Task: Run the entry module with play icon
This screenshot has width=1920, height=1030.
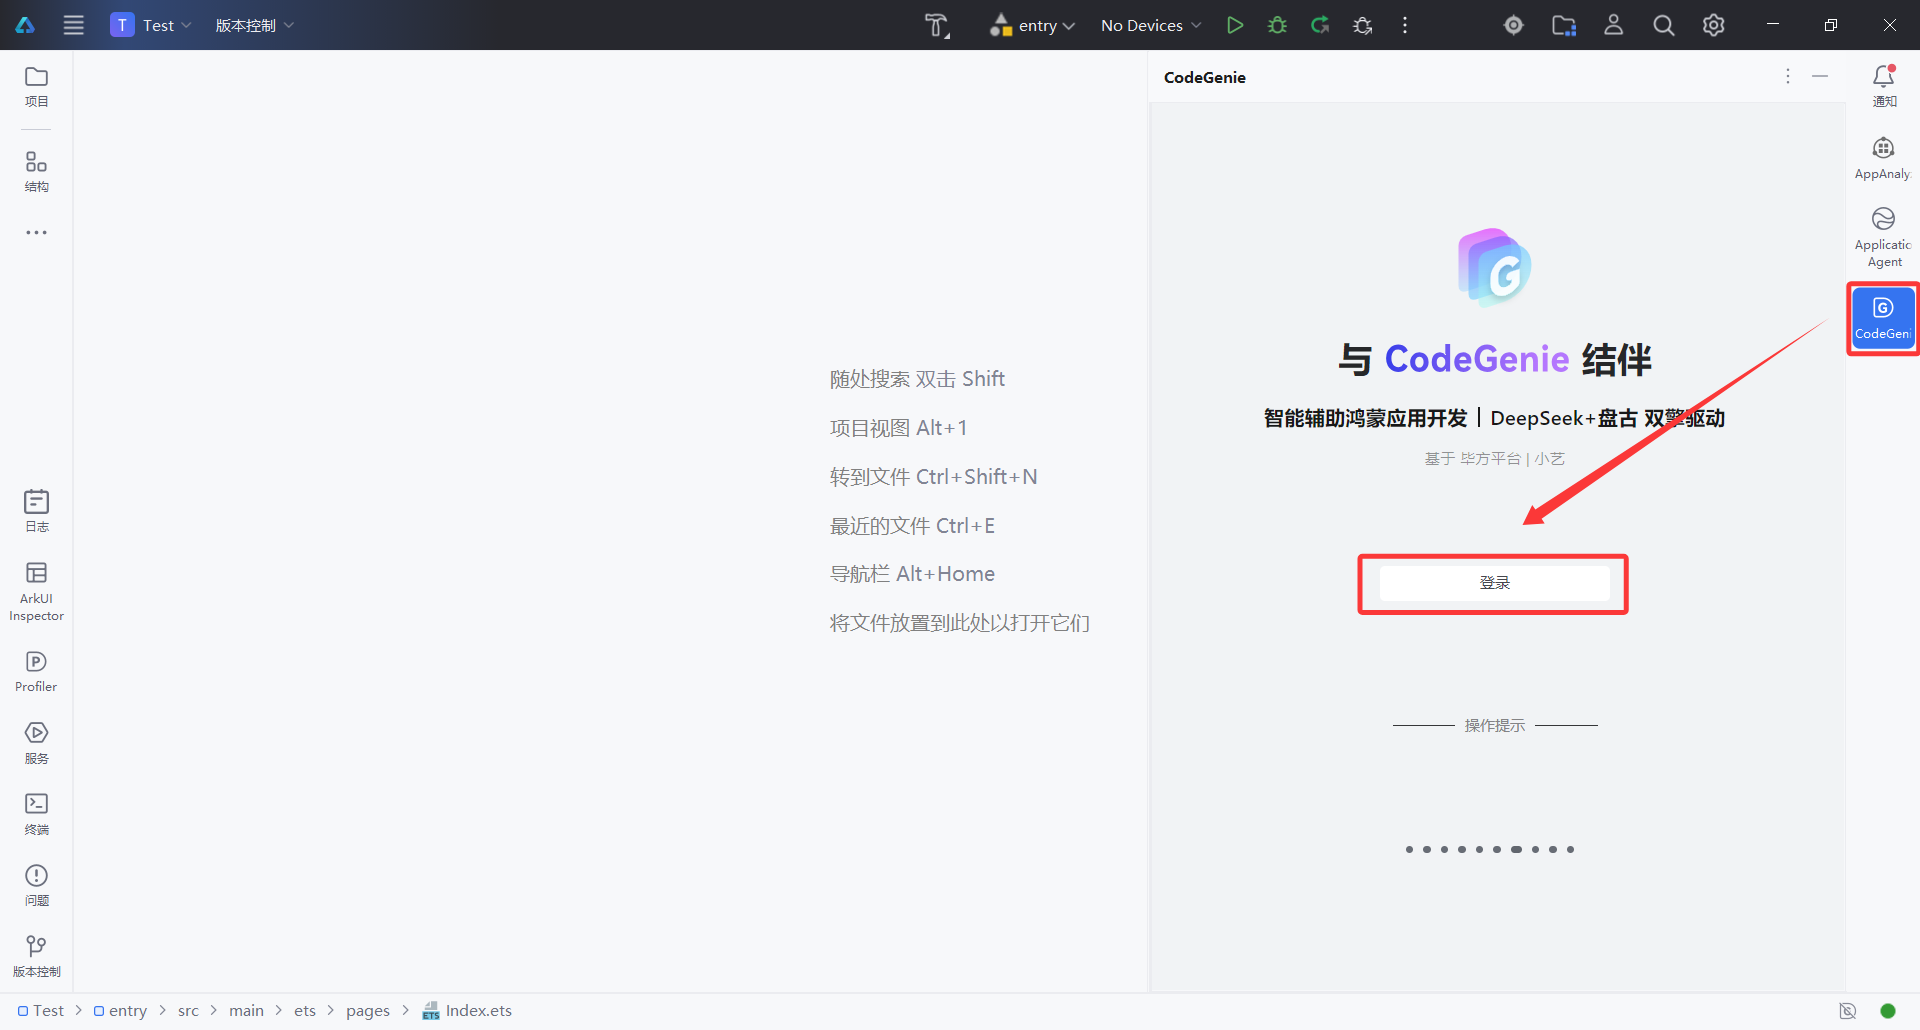Action: point(1235,25)
